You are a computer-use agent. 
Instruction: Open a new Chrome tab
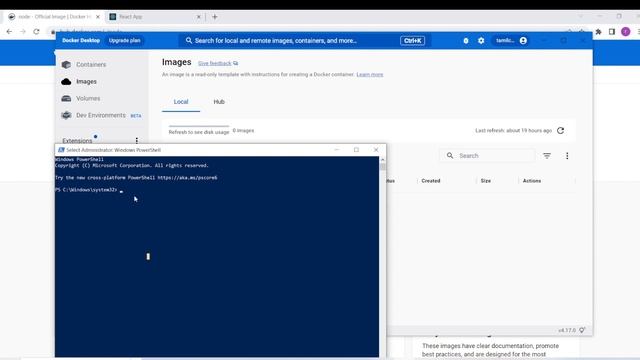pos(215,17)
